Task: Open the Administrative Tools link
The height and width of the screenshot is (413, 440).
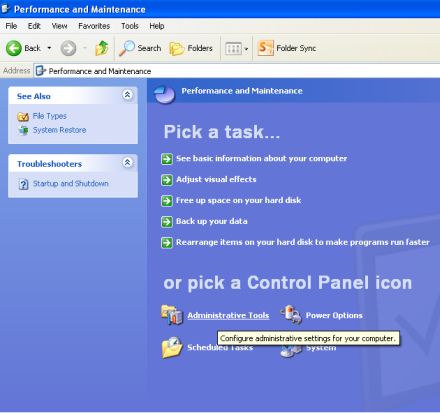Action: (228, 315)
